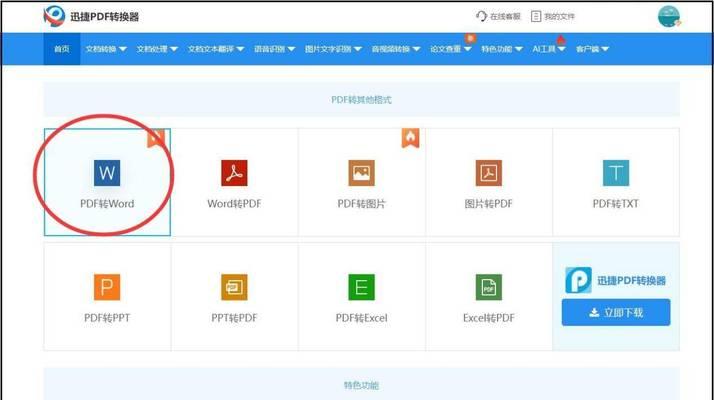Click the user avatar in the header

point(669,16)
